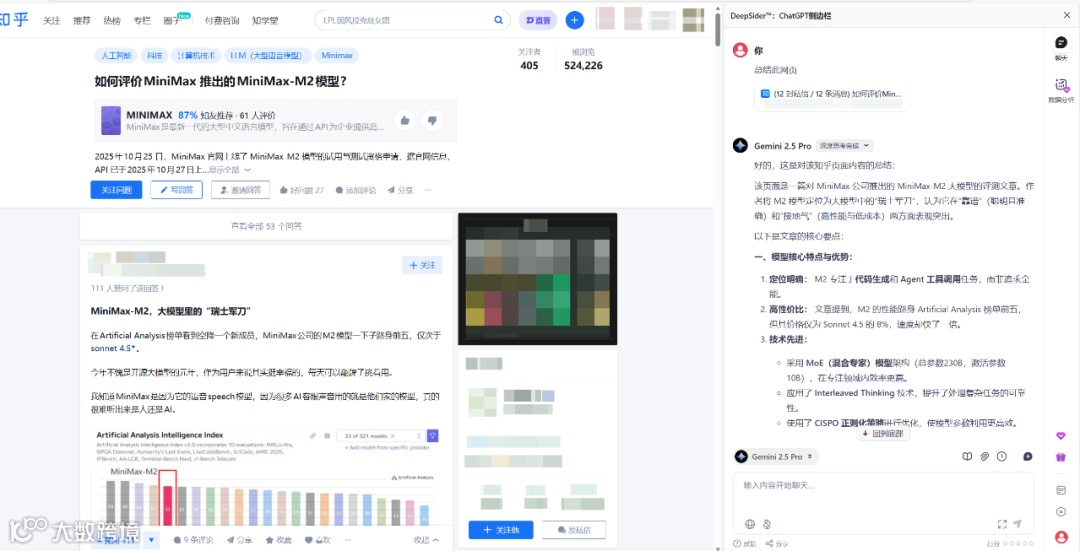Click the paperclip attachment icon
Image resolution: width=1080 pixels, height=551 pixels.
pos(985,456)
